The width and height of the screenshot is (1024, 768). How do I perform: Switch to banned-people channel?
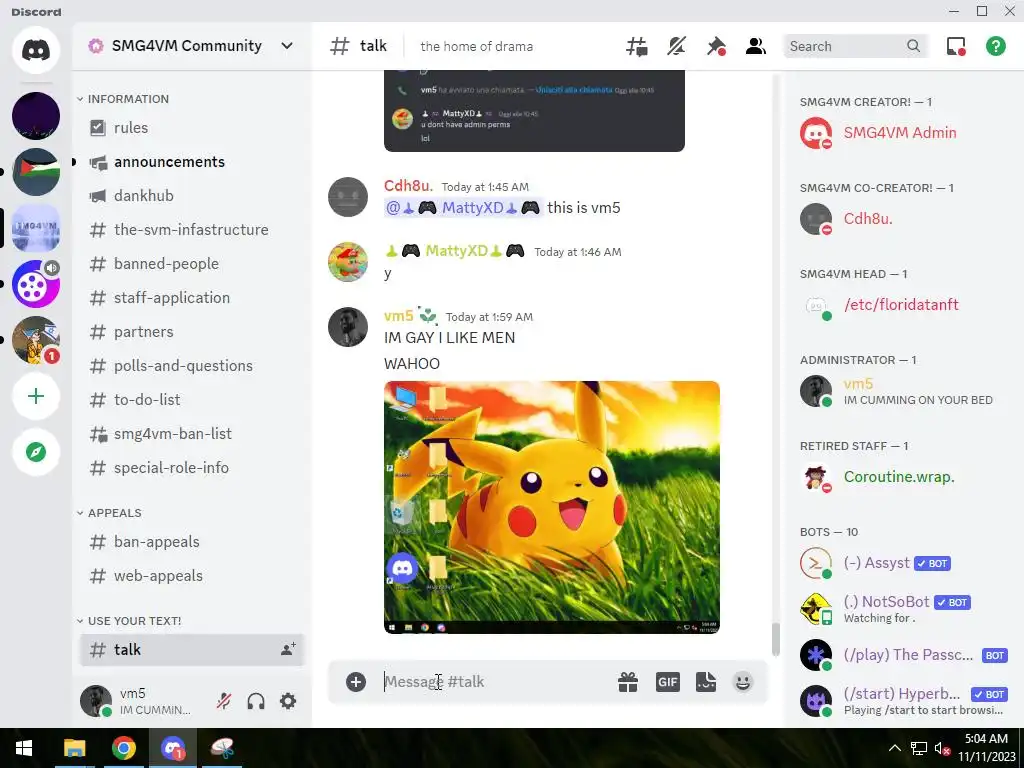point(191,264)
